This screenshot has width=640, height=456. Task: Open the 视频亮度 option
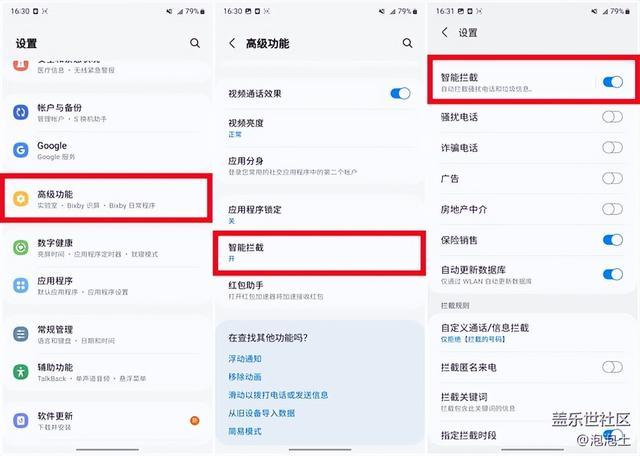click(320, 128)
